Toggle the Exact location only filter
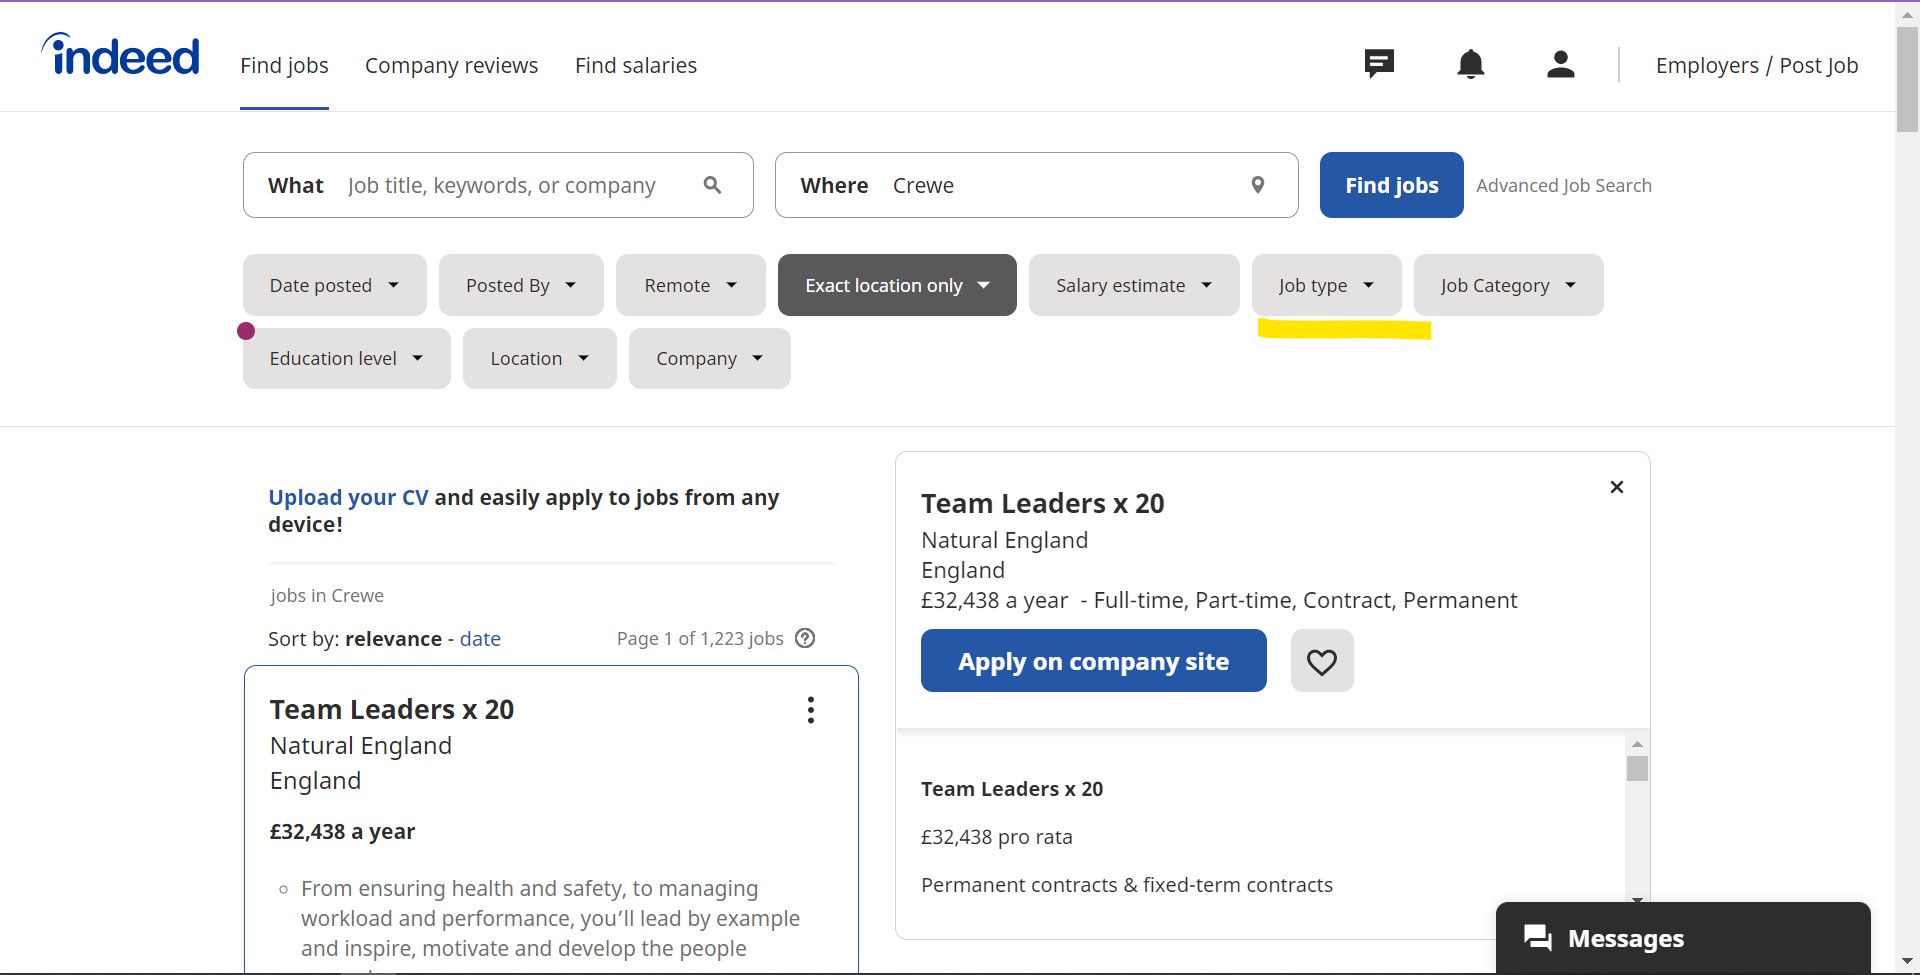Screen dimensions: 1920x975 point(896,285)
